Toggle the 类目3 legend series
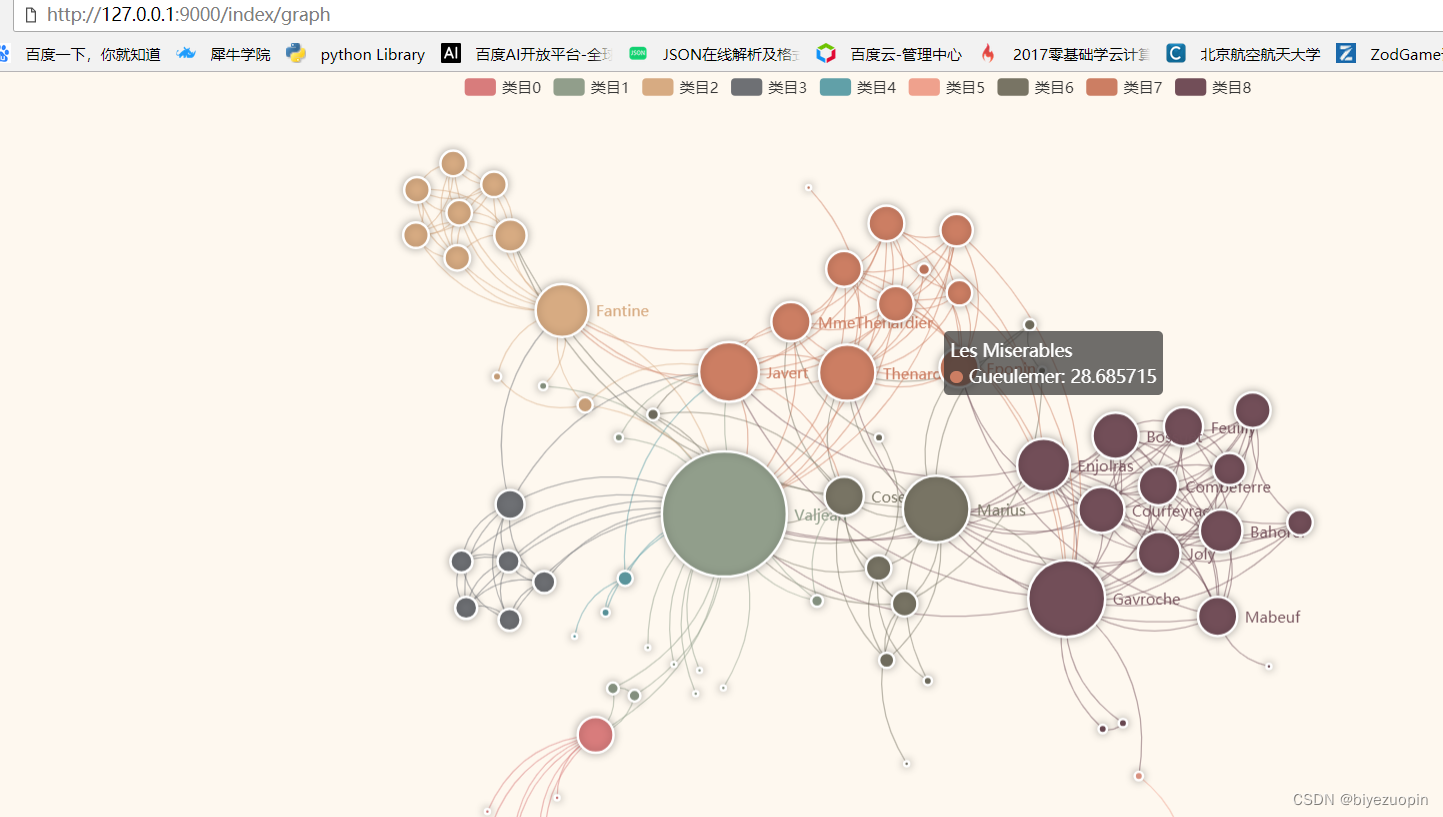Screen dimensions: 1443x817 (769, 87)
